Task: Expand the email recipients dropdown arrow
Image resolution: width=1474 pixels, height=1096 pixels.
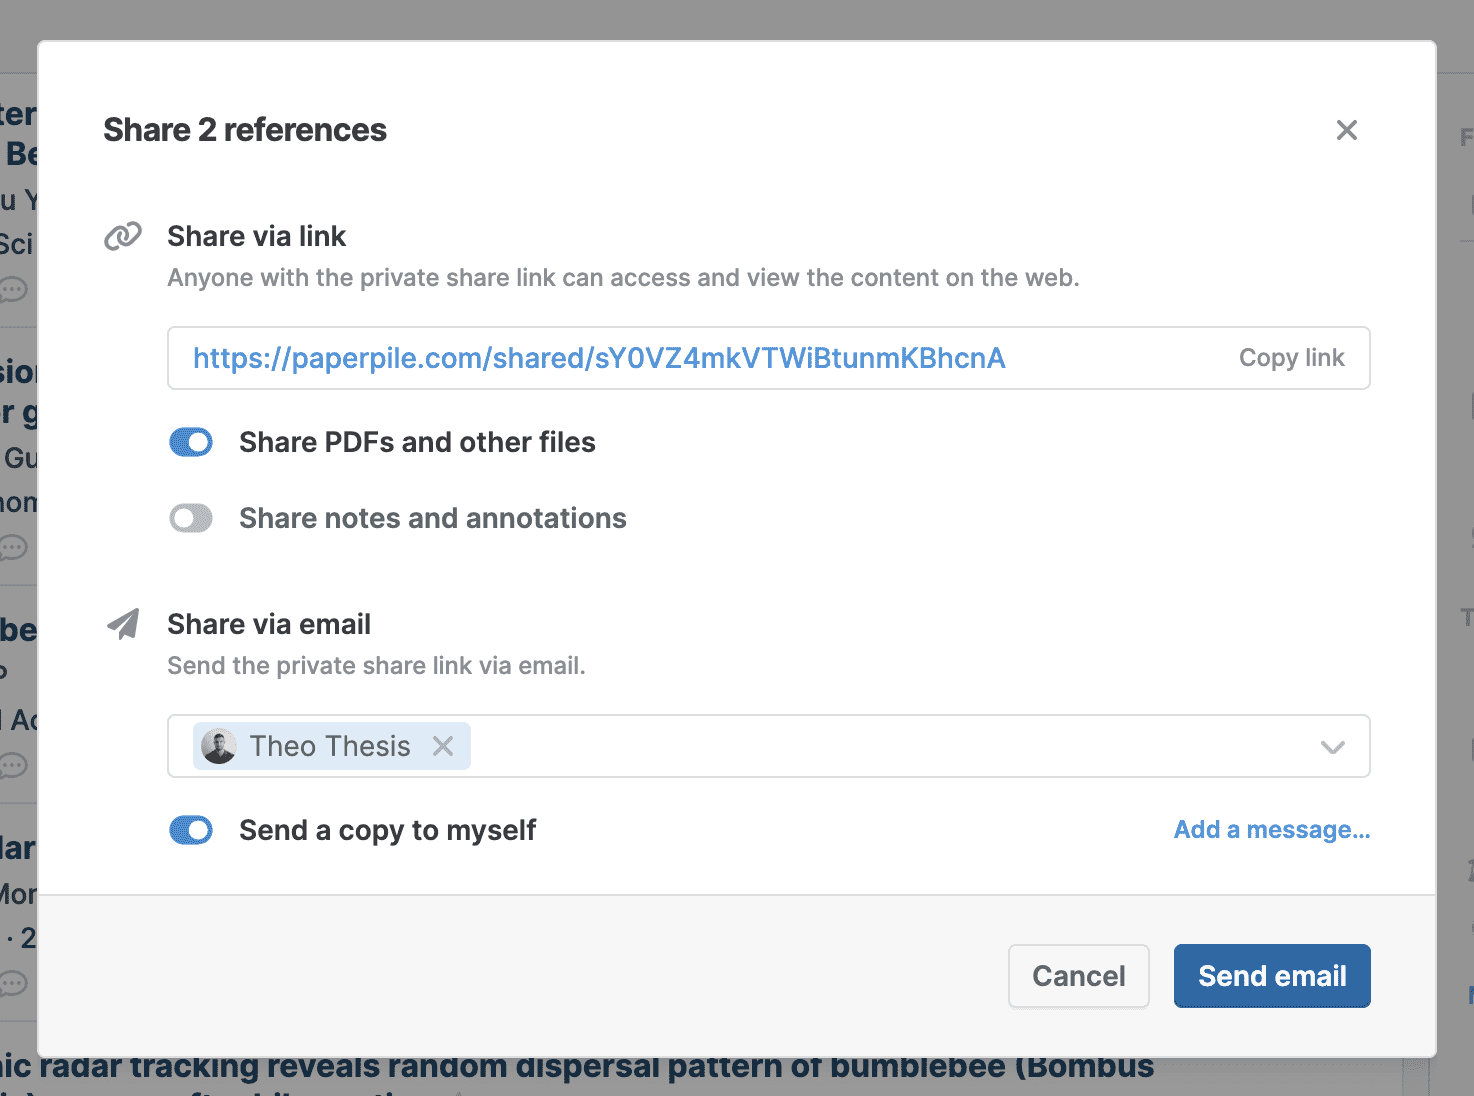Action: tap(1332, 747)
